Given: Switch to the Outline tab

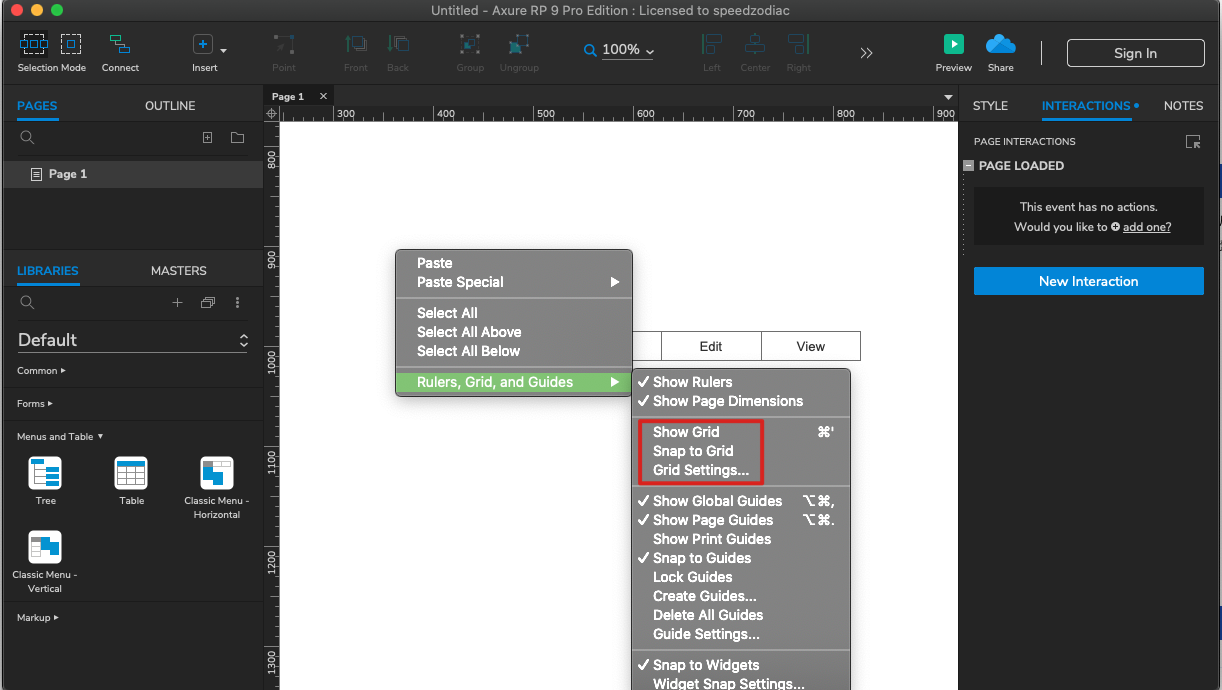Looking at the screenshot, I should click(170, 106).
